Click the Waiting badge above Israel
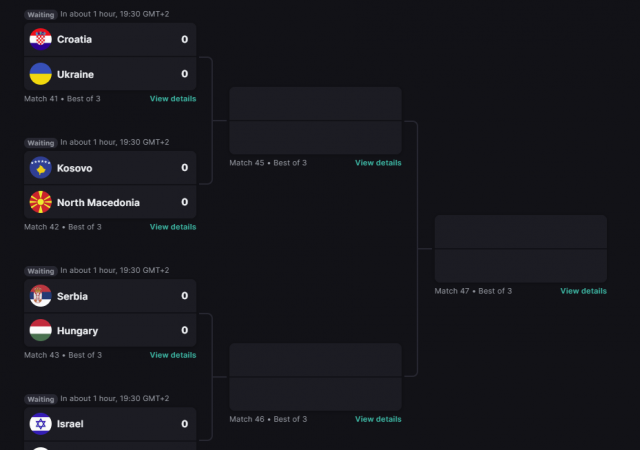The width and height of the screenshot is (640, 450). point(41,399)
